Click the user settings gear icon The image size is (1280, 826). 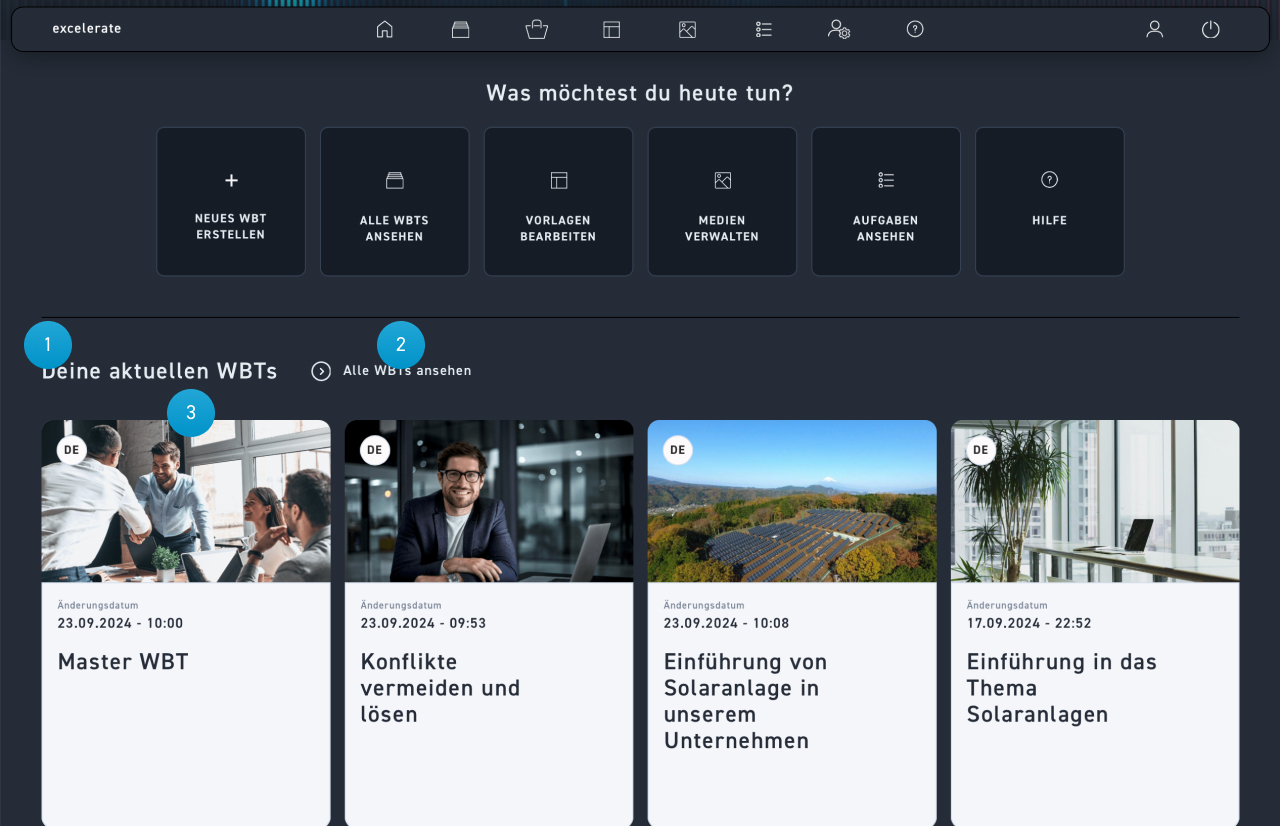838,29
